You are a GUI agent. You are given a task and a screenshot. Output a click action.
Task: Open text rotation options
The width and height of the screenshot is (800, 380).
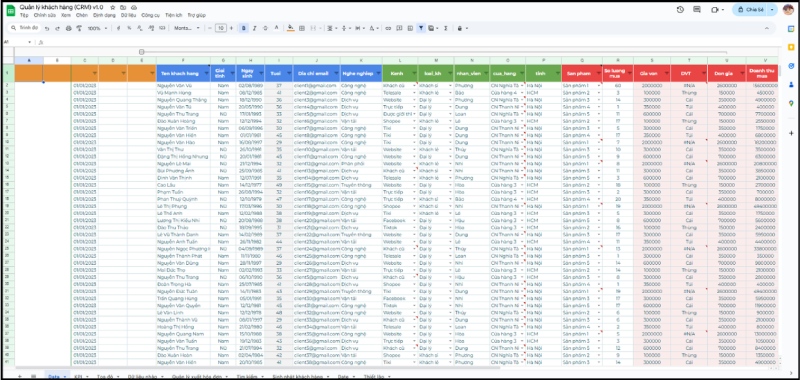point(373,29)
